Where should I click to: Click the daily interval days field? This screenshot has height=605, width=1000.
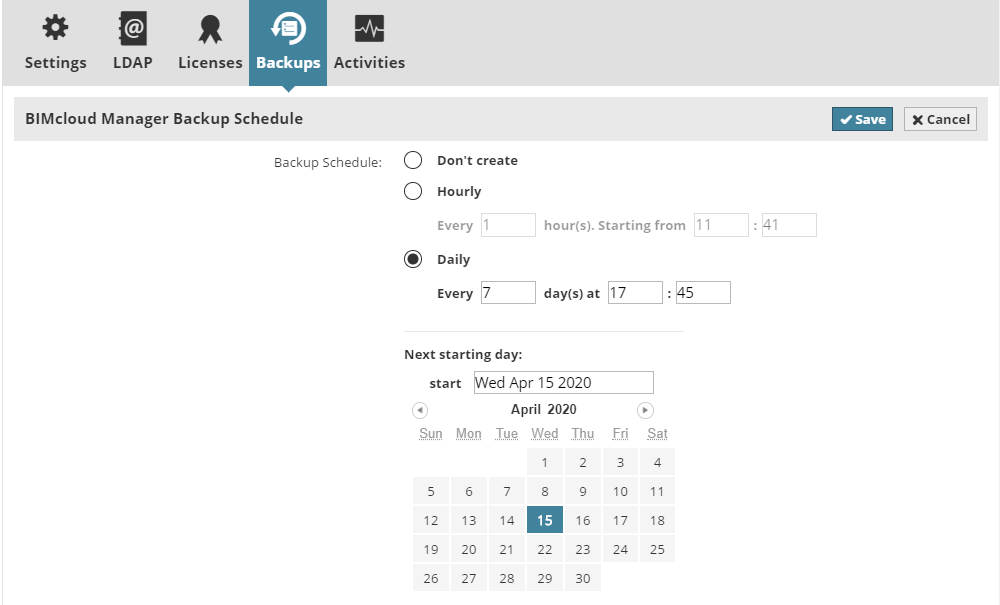coord(508,293)
